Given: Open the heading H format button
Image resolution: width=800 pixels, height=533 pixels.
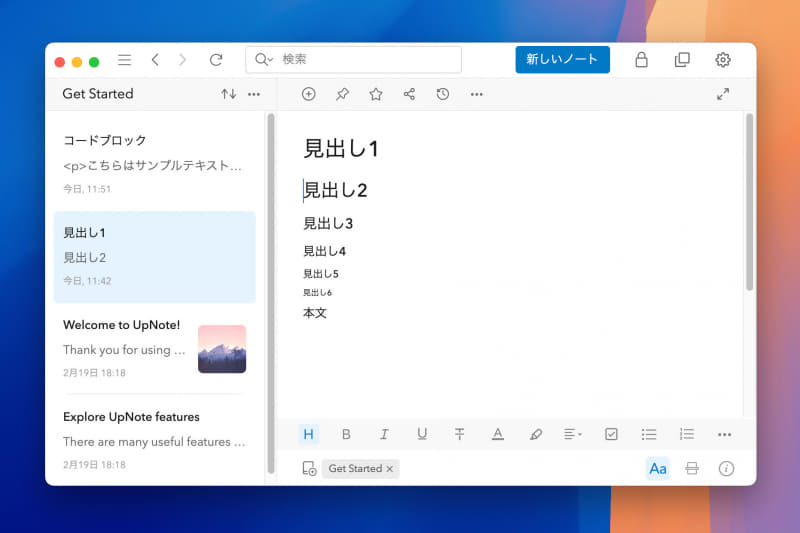Looking at the screenshot, I should click(309, 434).
